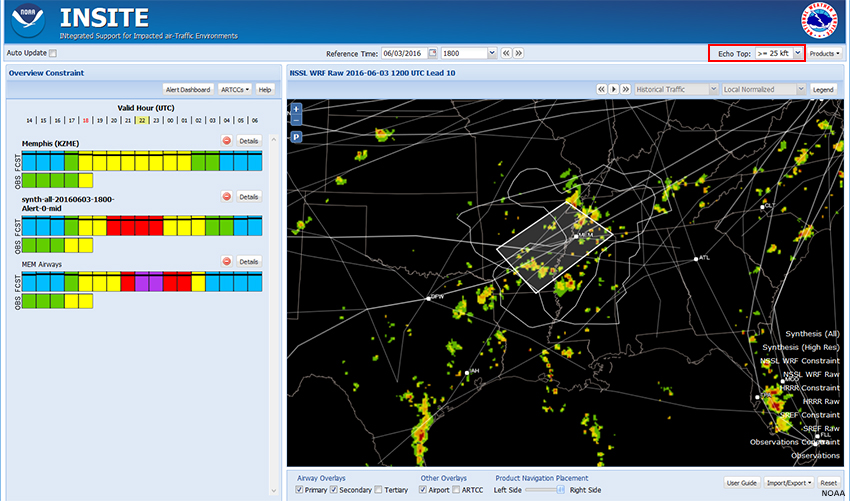This screenshot has height=501, width=850.
Task: Remove the synth-all-20160603-1800 alert row
Action: tap(227, 196)
